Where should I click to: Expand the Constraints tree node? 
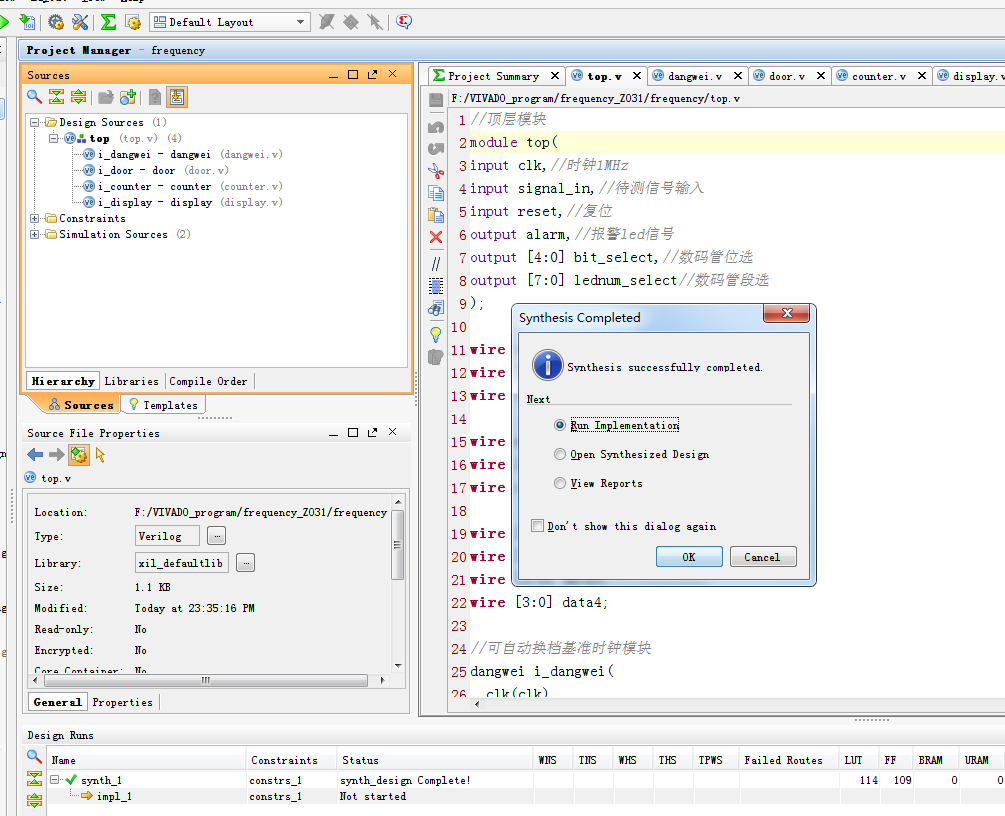click(35, 218)
